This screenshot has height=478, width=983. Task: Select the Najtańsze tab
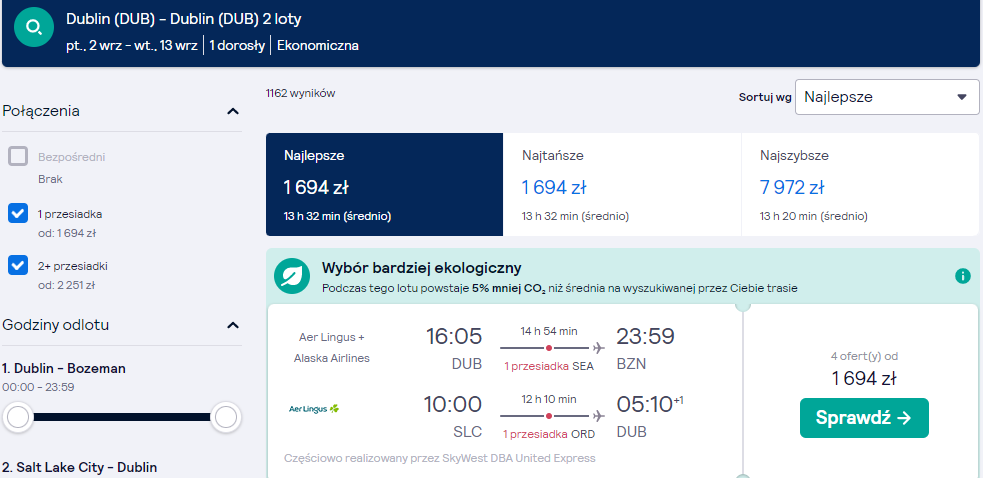coord(622,184)
